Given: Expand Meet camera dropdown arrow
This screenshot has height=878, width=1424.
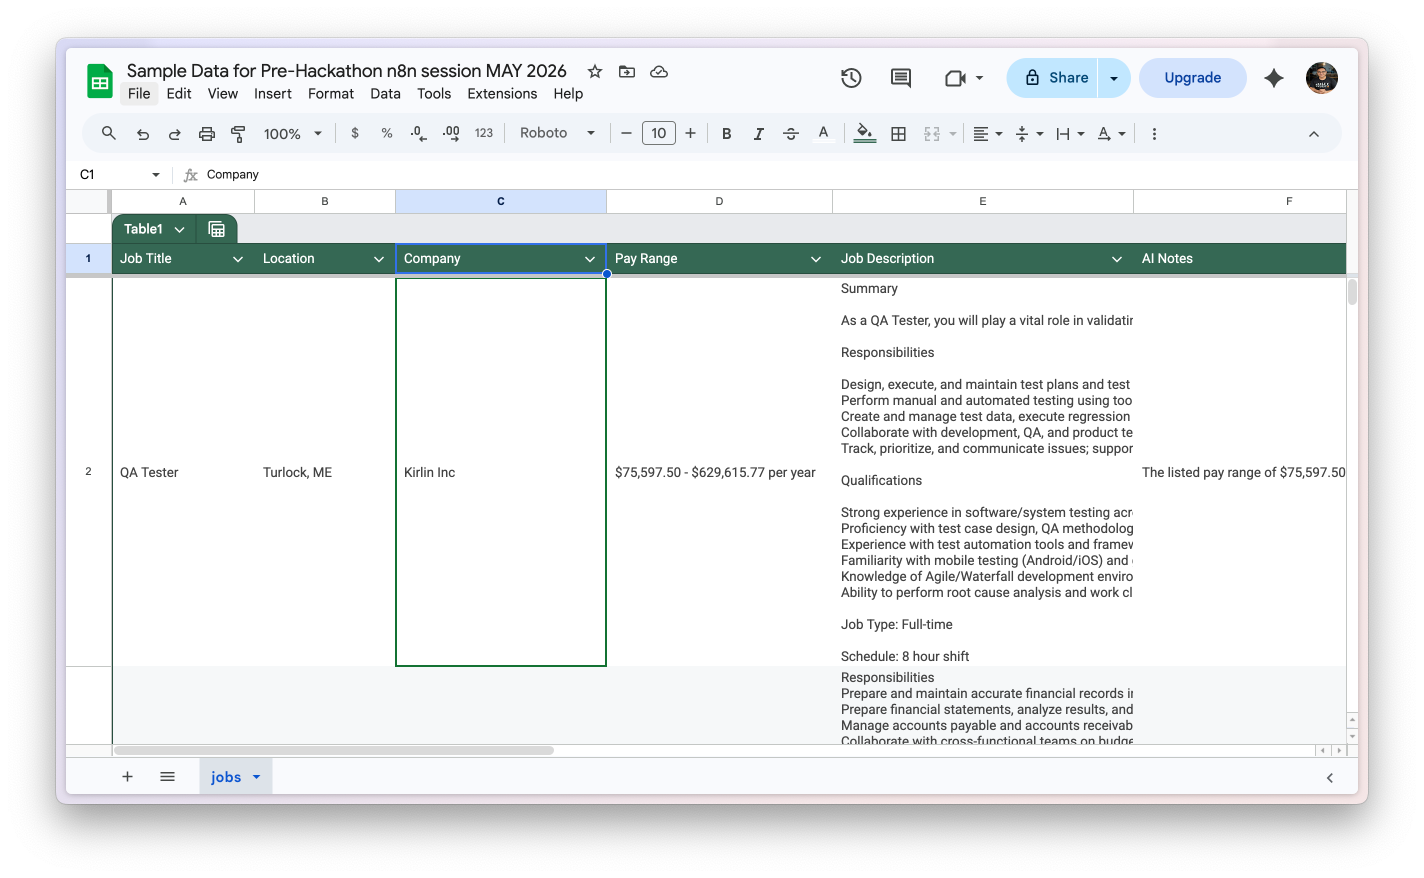Looking at the screenshot, I should (x=979, y=78).
